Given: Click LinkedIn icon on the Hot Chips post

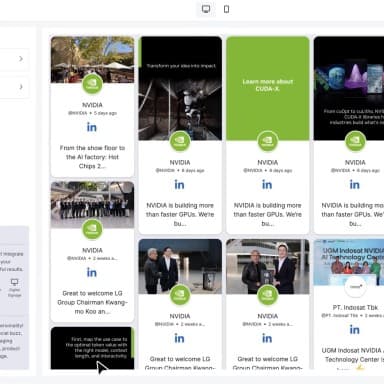Looking at the screenshot, I should coord(92,127).
